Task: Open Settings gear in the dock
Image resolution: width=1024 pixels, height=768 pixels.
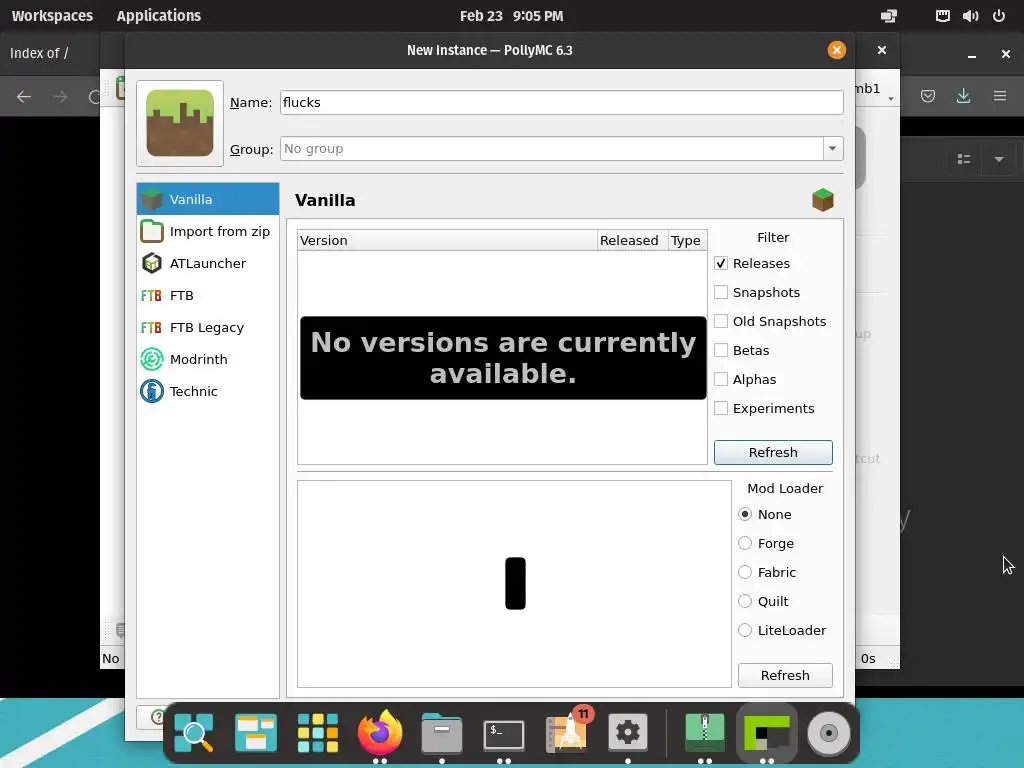Action: (628, 733)
